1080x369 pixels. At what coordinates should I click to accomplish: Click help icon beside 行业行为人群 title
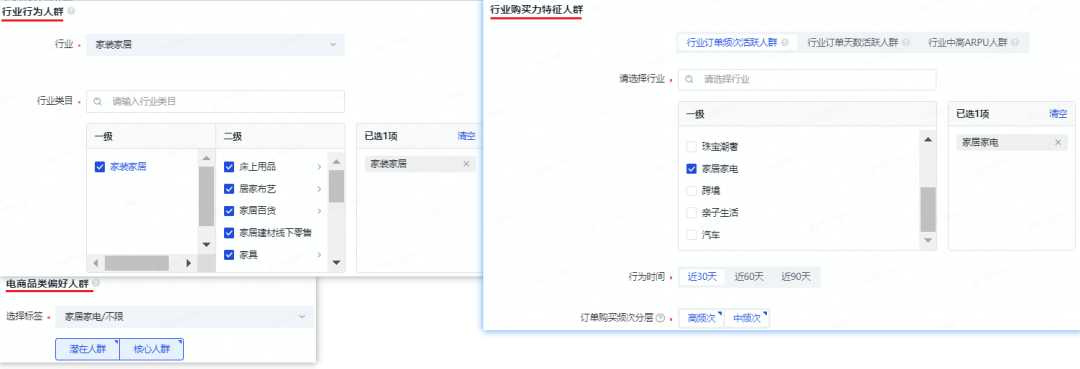click(x=72, y=11)
